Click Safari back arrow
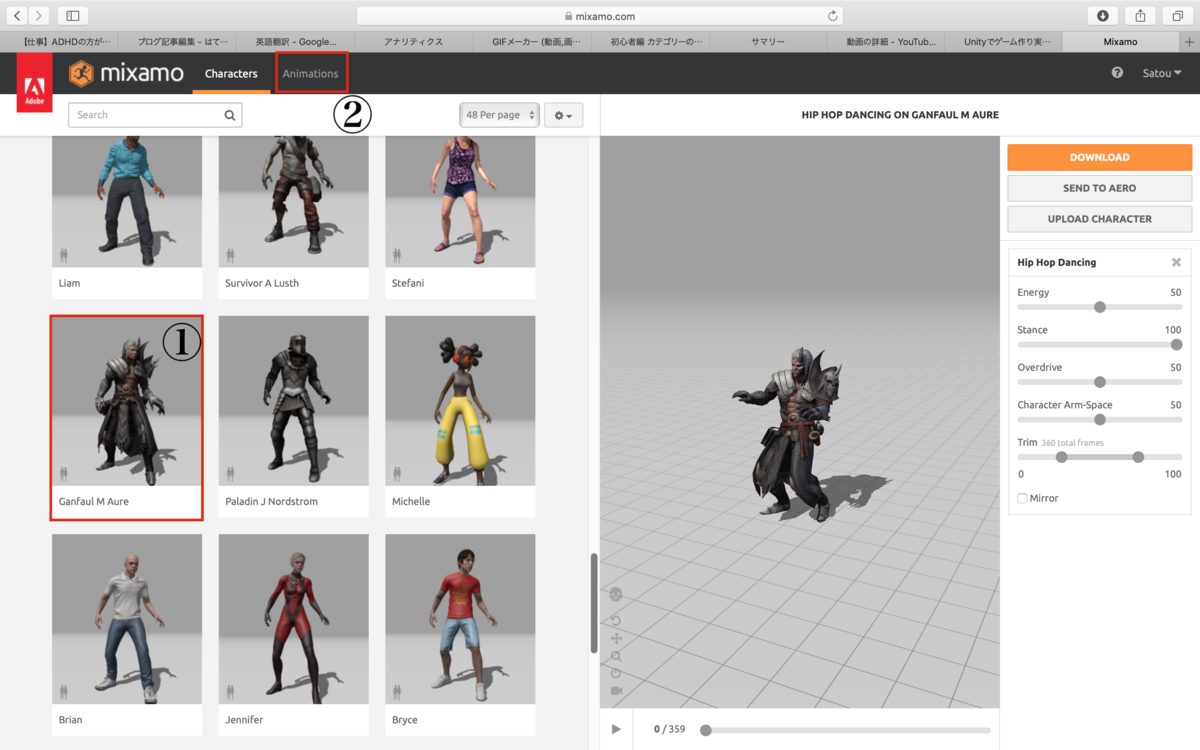The width and height of the screenshot is (1200, 750). coord(19,16)
